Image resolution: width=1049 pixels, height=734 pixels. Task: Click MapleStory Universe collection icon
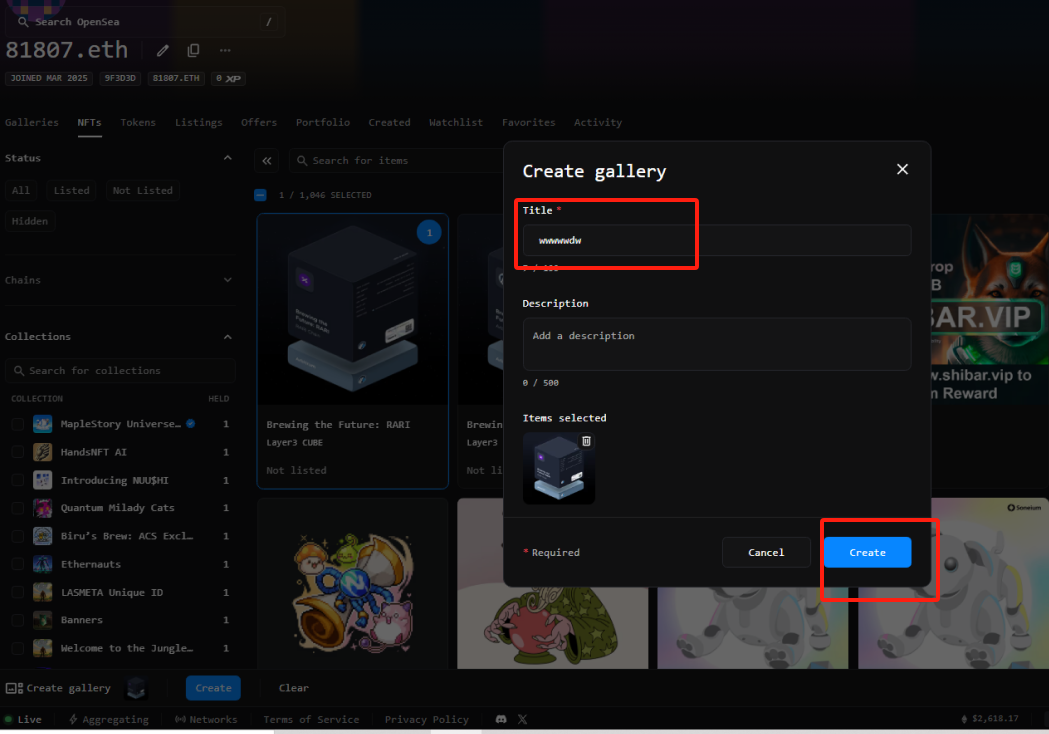43,424
